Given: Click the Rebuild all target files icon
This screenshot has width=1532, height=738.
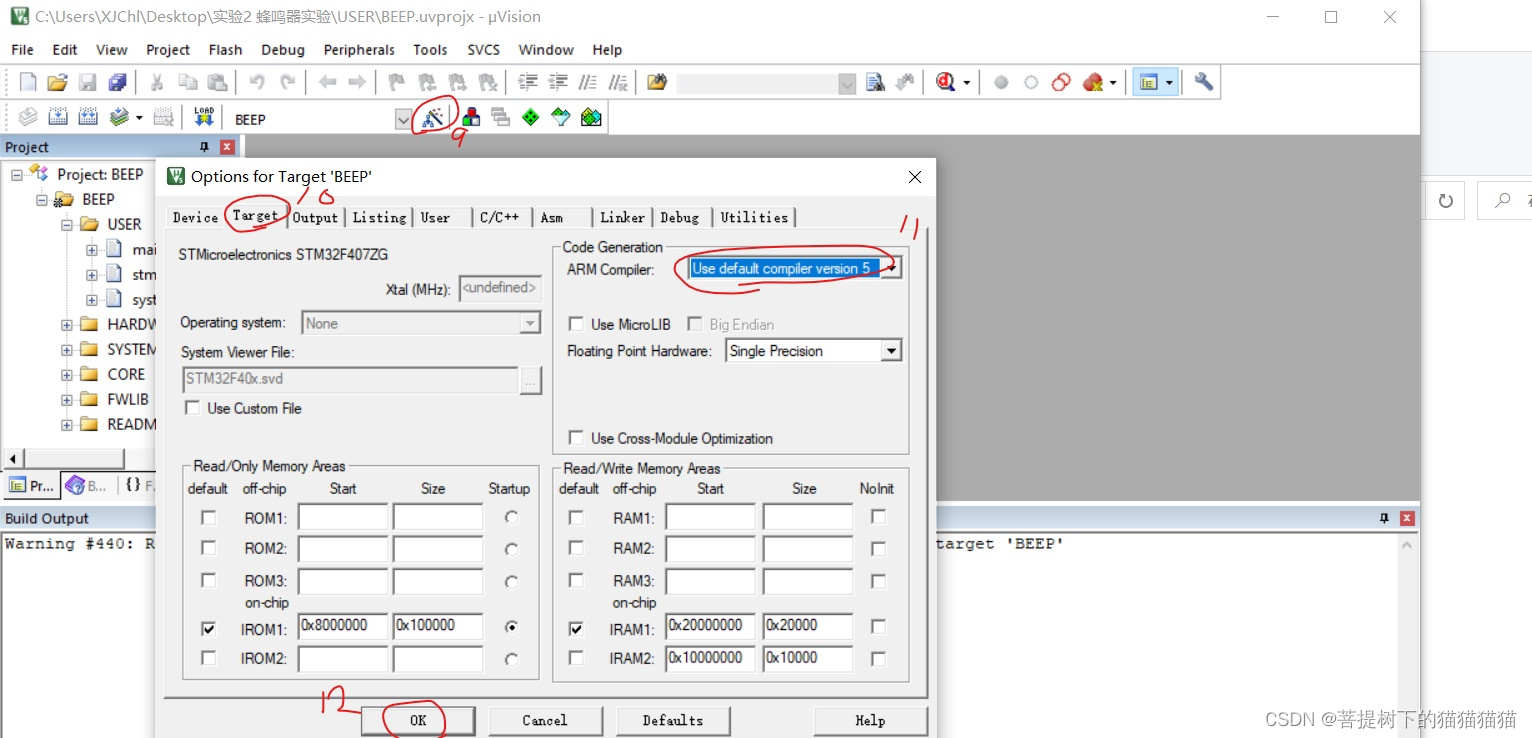Looking at the screenshot, I should (88, 117).
